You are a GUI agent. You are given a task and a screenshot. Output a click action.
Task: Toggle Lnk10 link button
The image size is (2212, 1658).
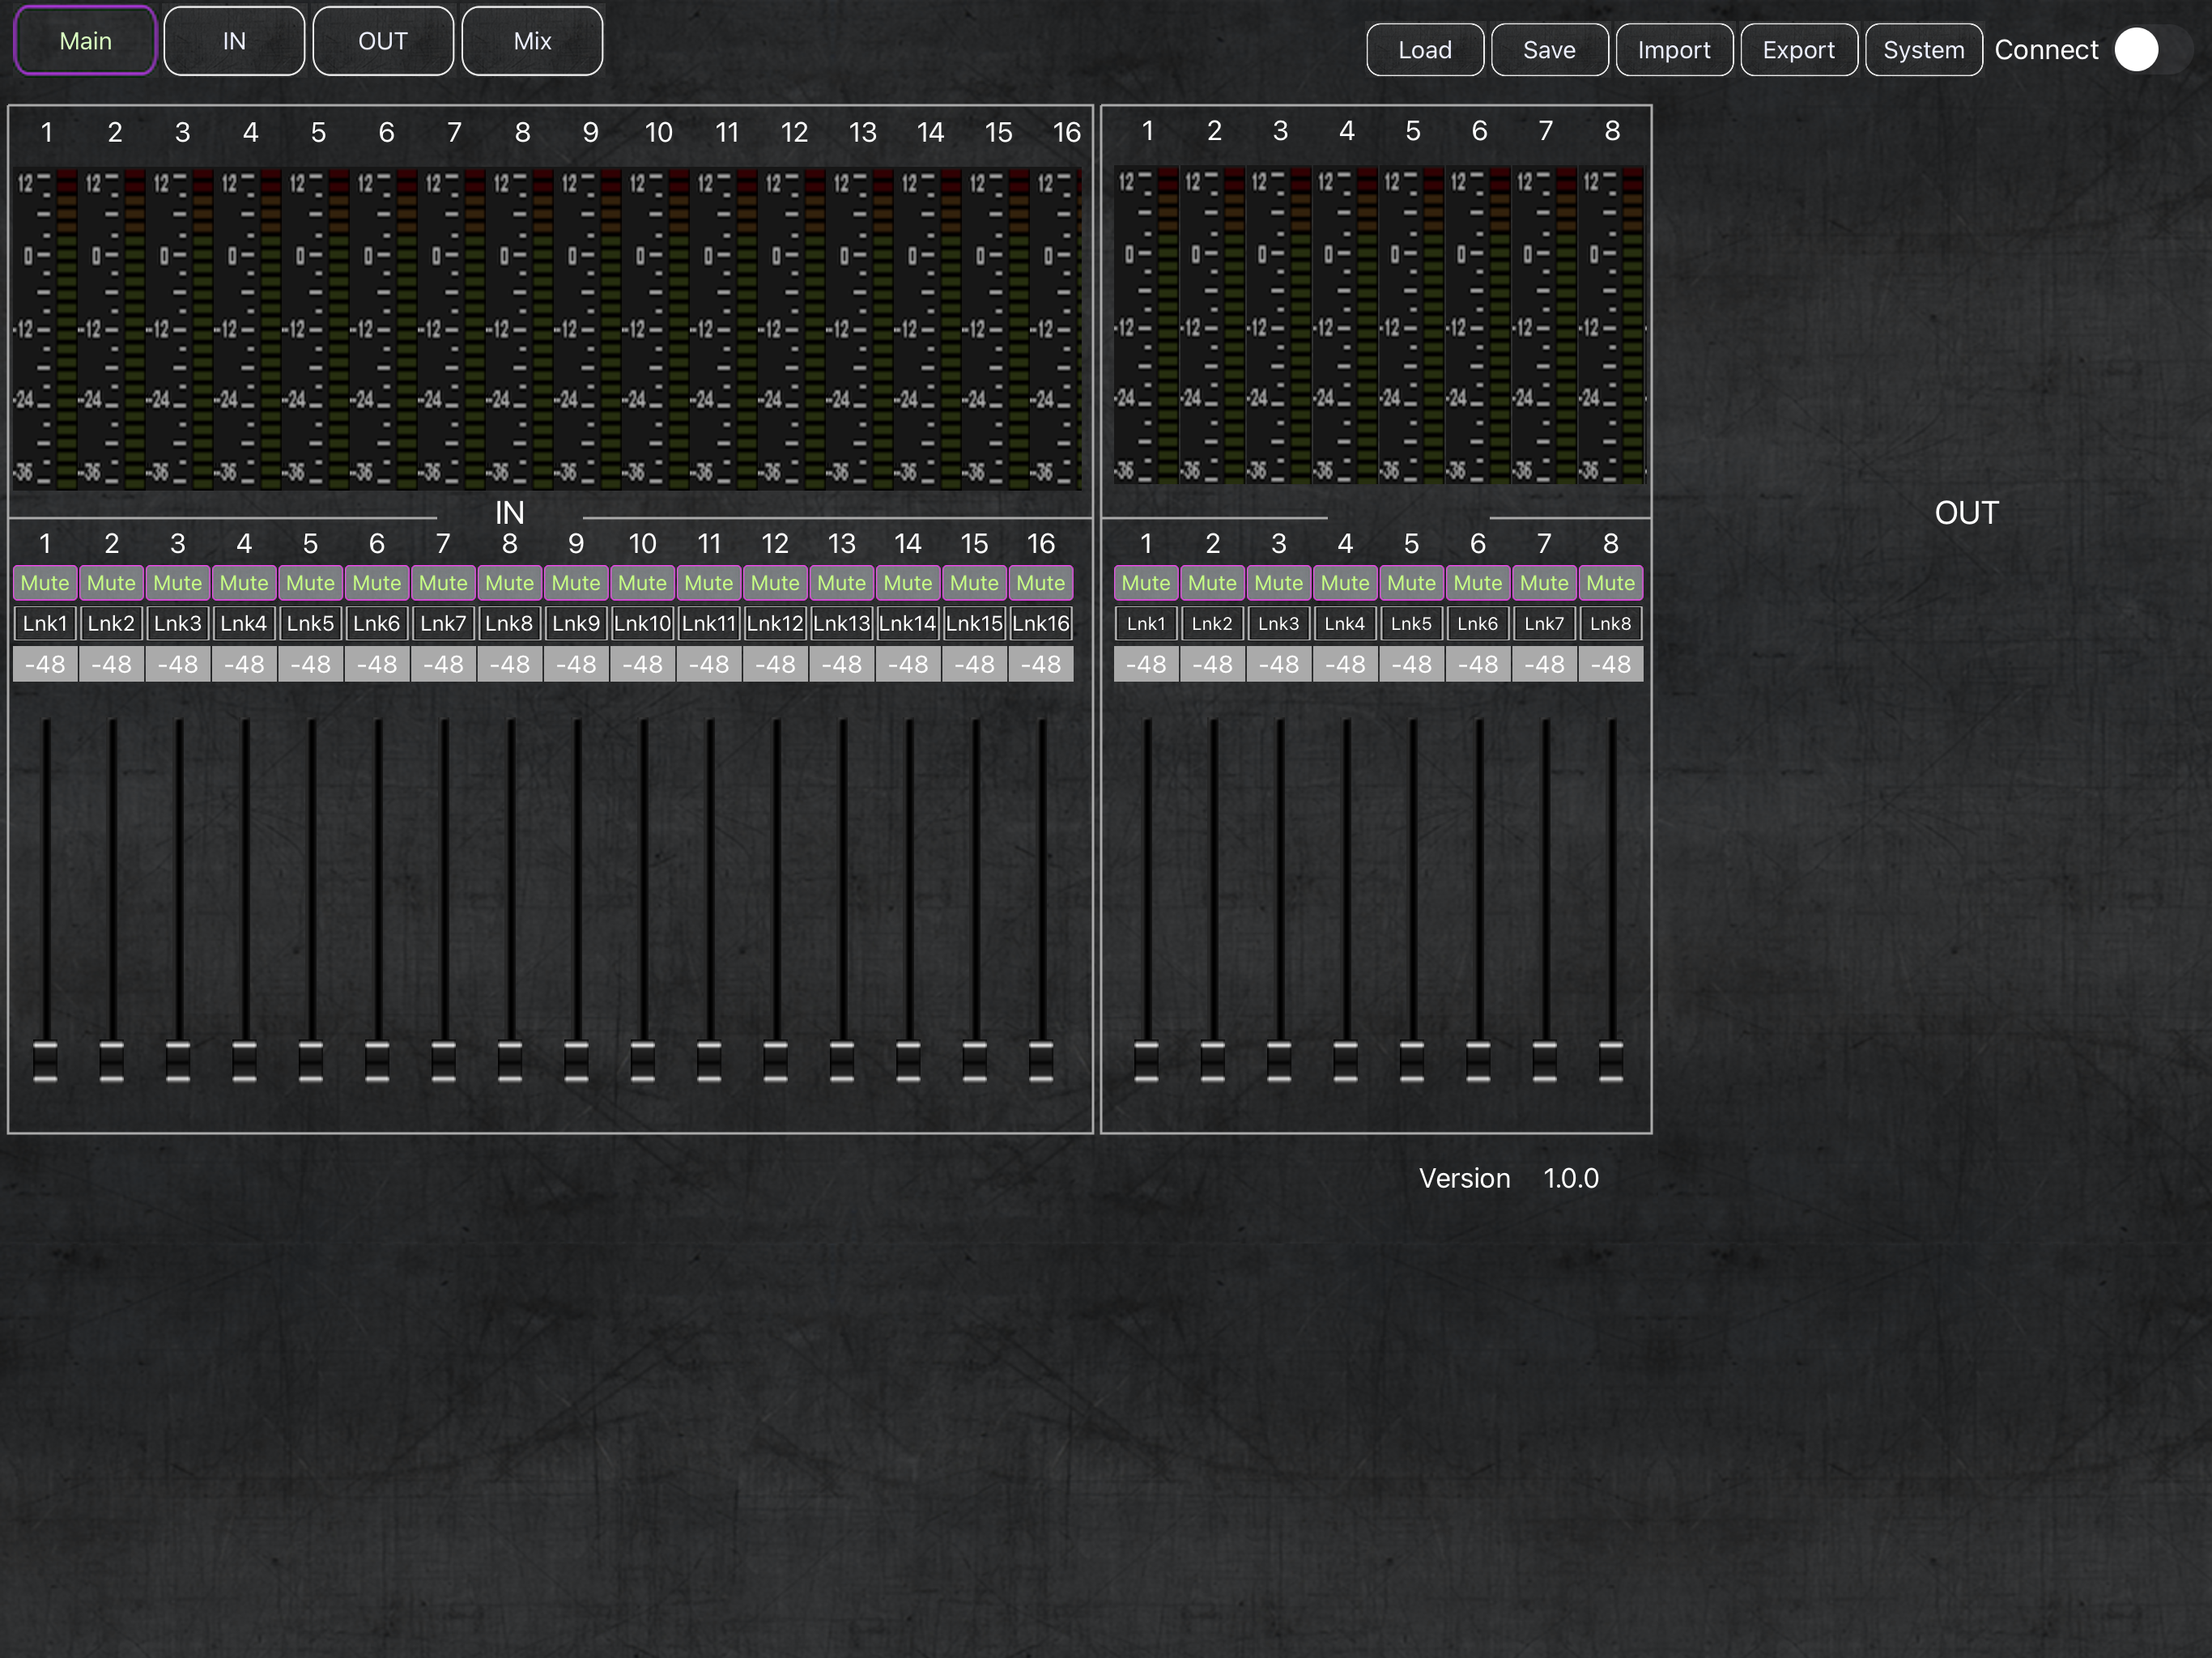(642, 623)
